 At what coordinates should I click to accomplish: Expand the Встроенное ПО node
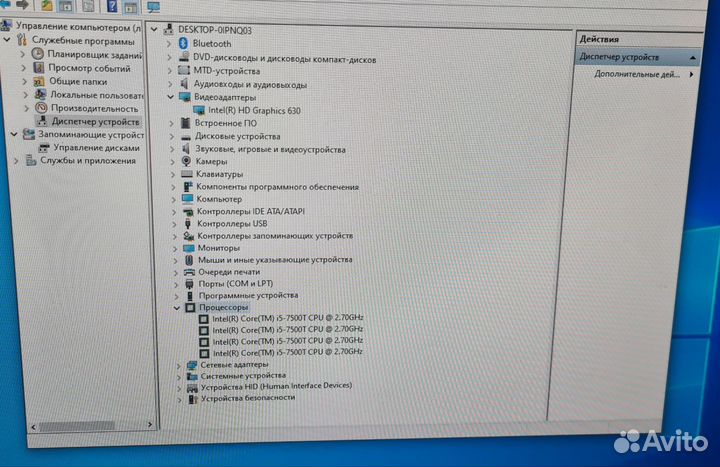tap(171, 124)
